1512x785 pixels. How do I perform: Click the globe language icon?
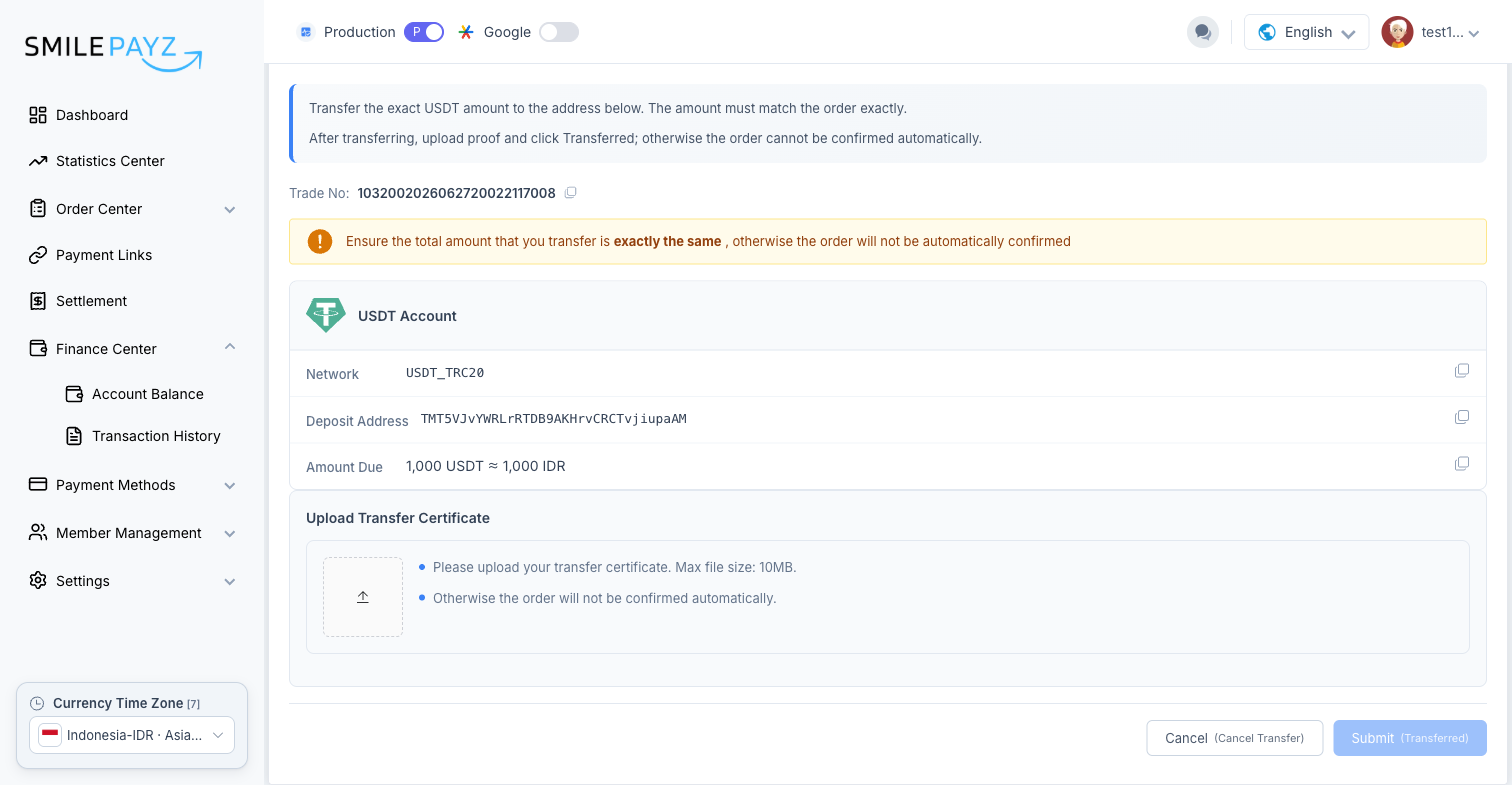(1267, 32)
